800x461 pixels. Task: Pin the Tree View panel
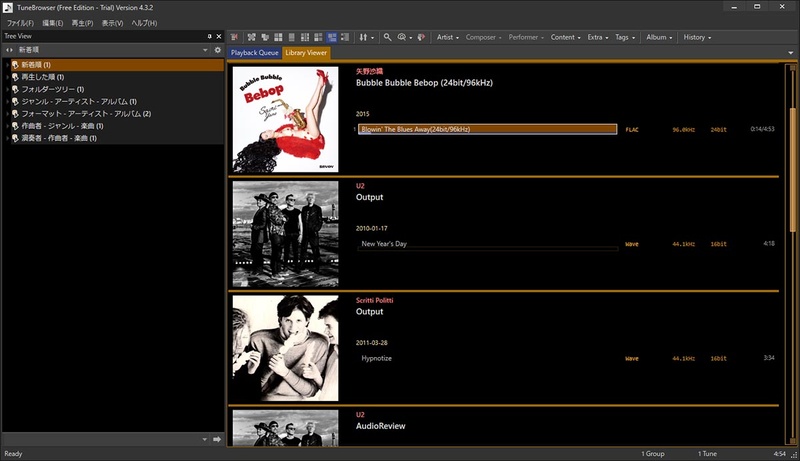[x=209, y=36]
